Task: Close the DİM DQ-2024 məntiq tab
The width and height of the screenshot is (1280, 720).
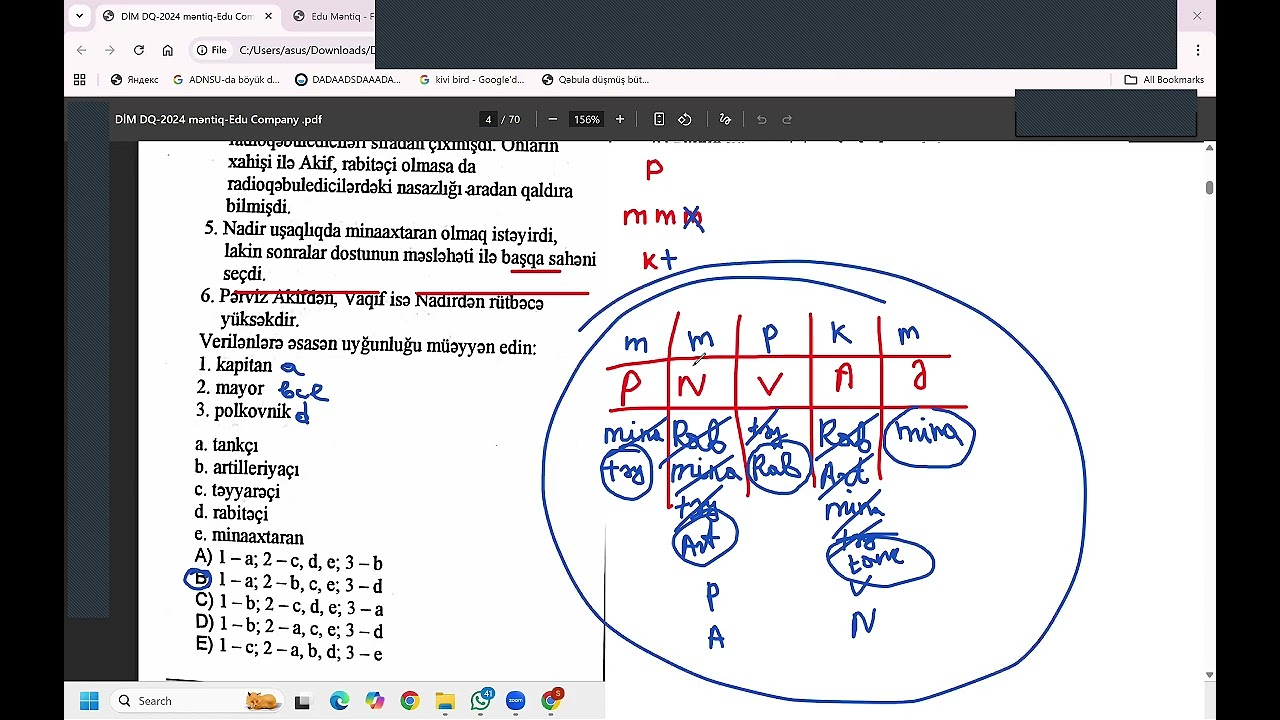Action: point(267,16)
